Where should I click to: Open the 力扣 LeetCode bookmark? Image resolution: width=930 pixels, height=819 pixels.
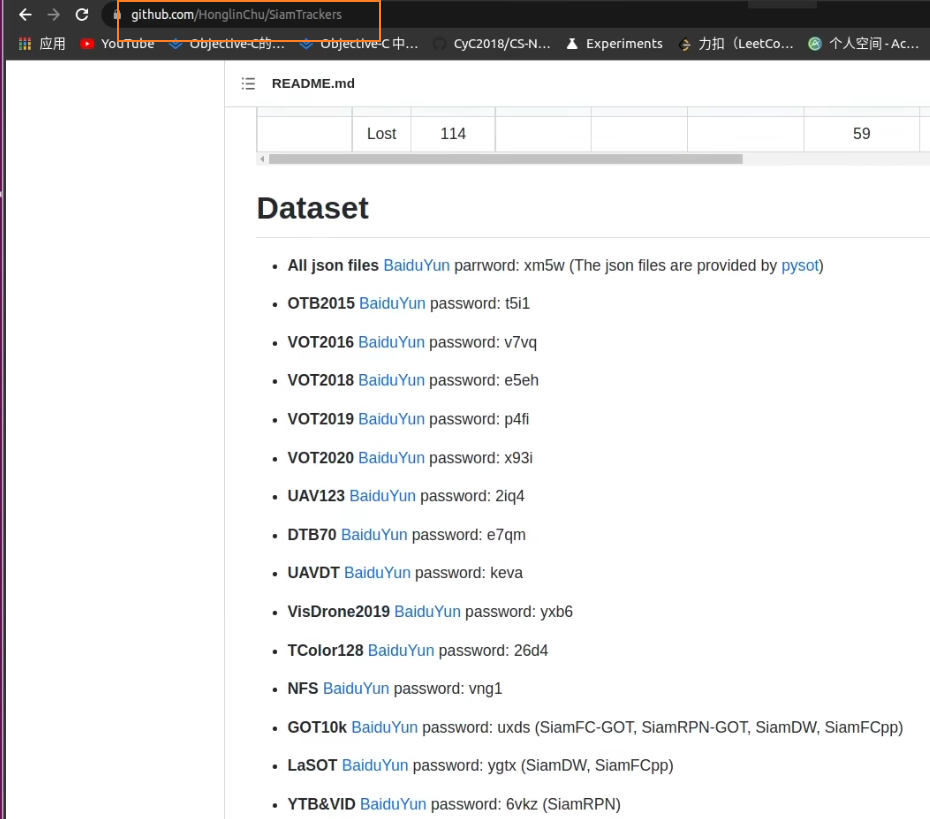(735, 44)
